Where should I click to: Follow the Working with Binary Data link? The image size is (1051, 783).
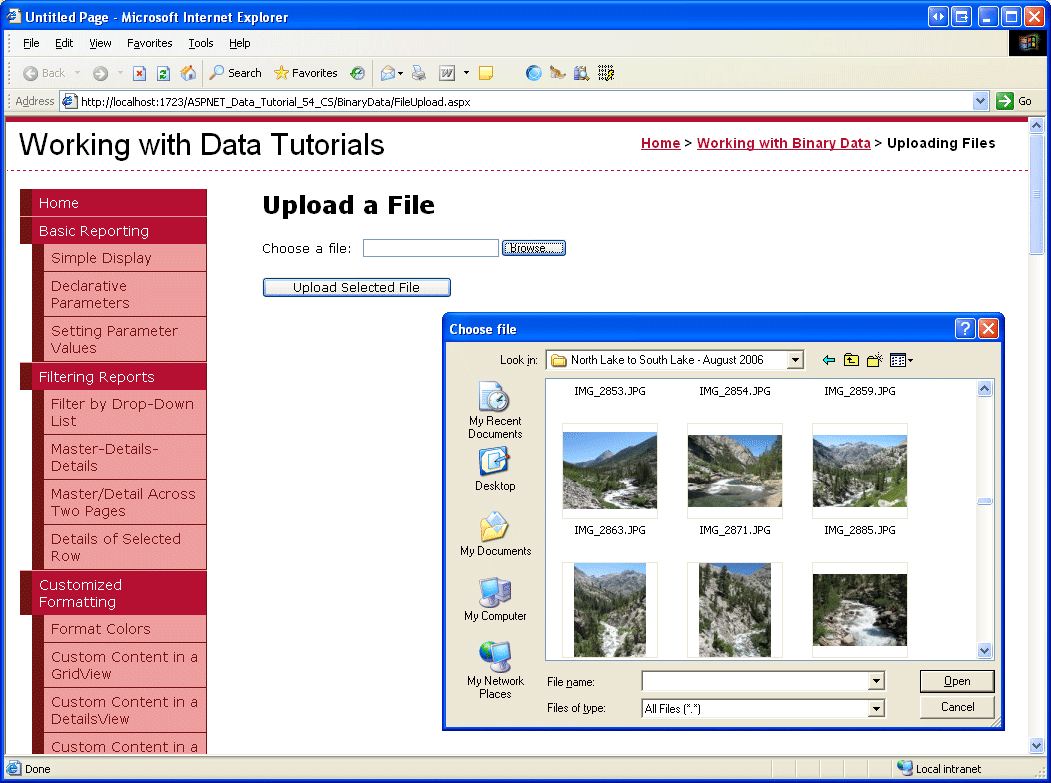coord(783,143)
